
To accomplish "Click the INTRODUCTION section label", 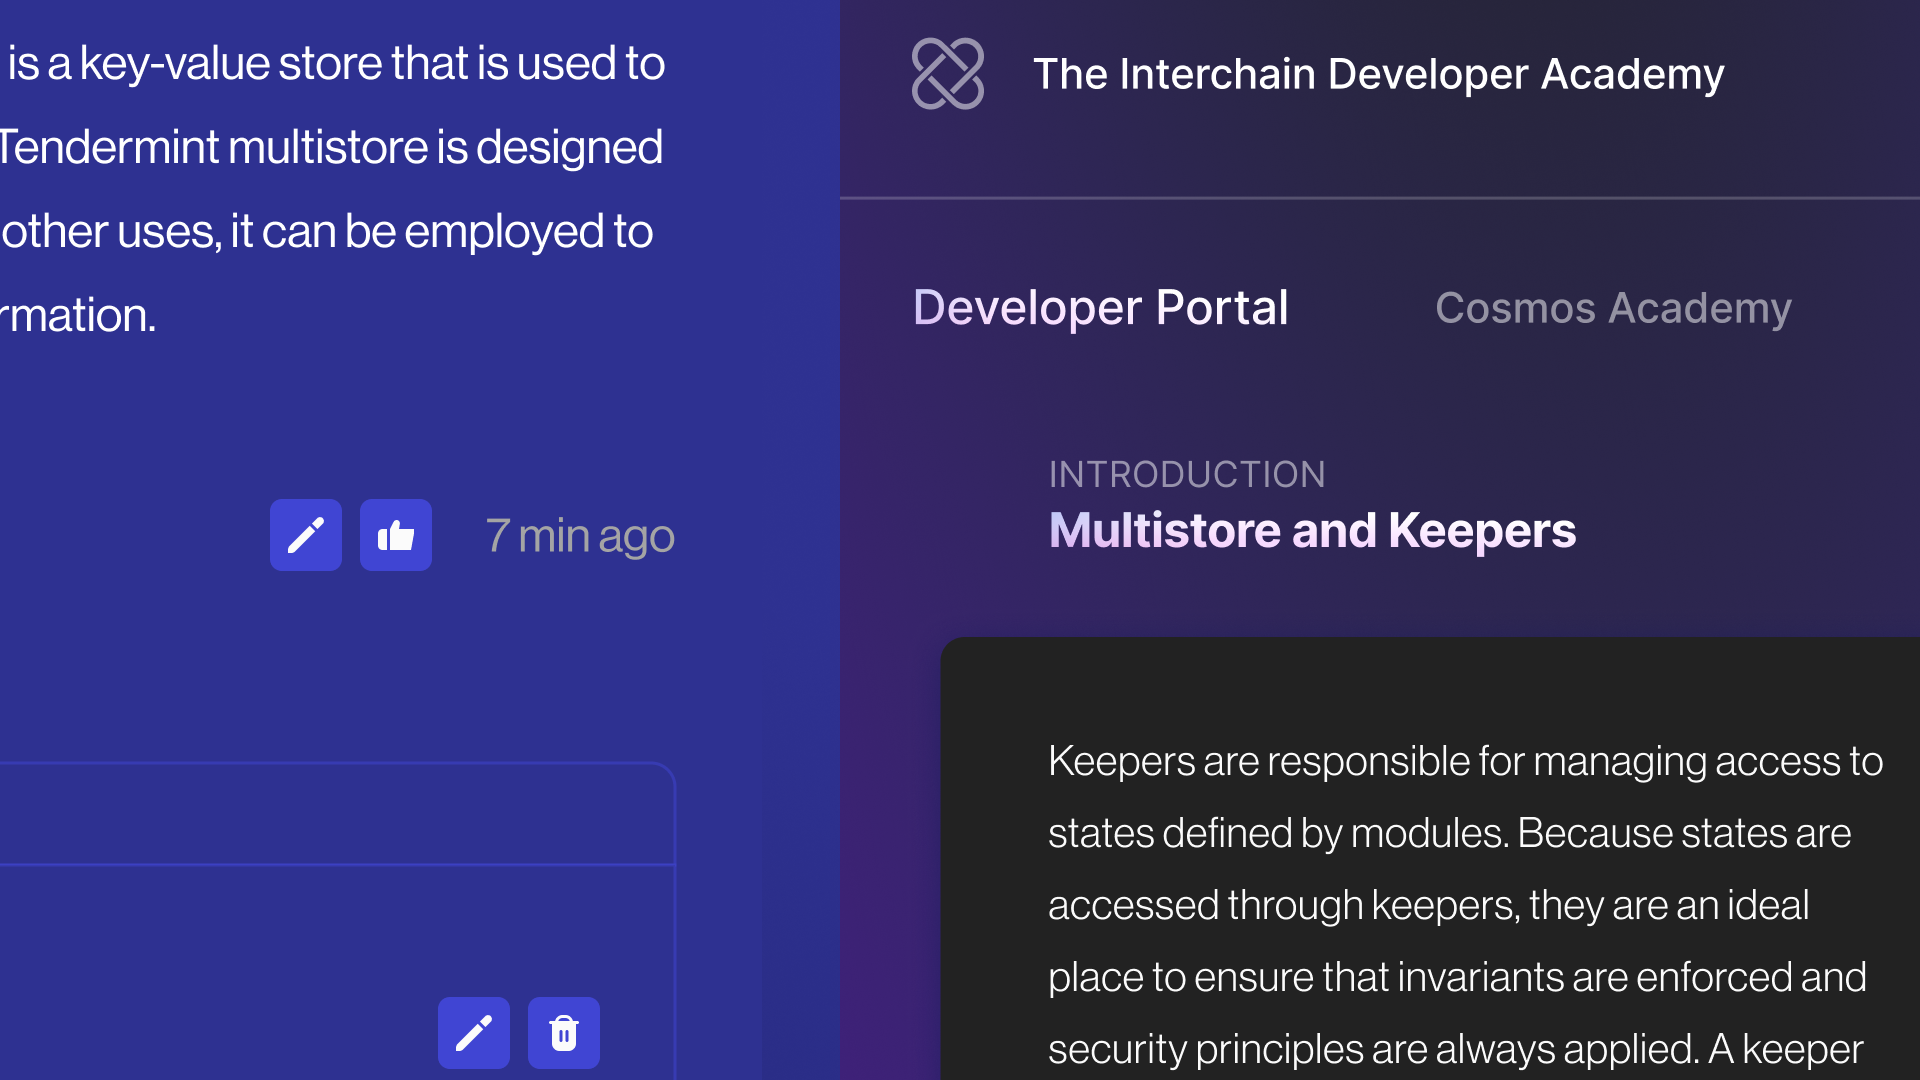I will click(x=1187, y=474).
